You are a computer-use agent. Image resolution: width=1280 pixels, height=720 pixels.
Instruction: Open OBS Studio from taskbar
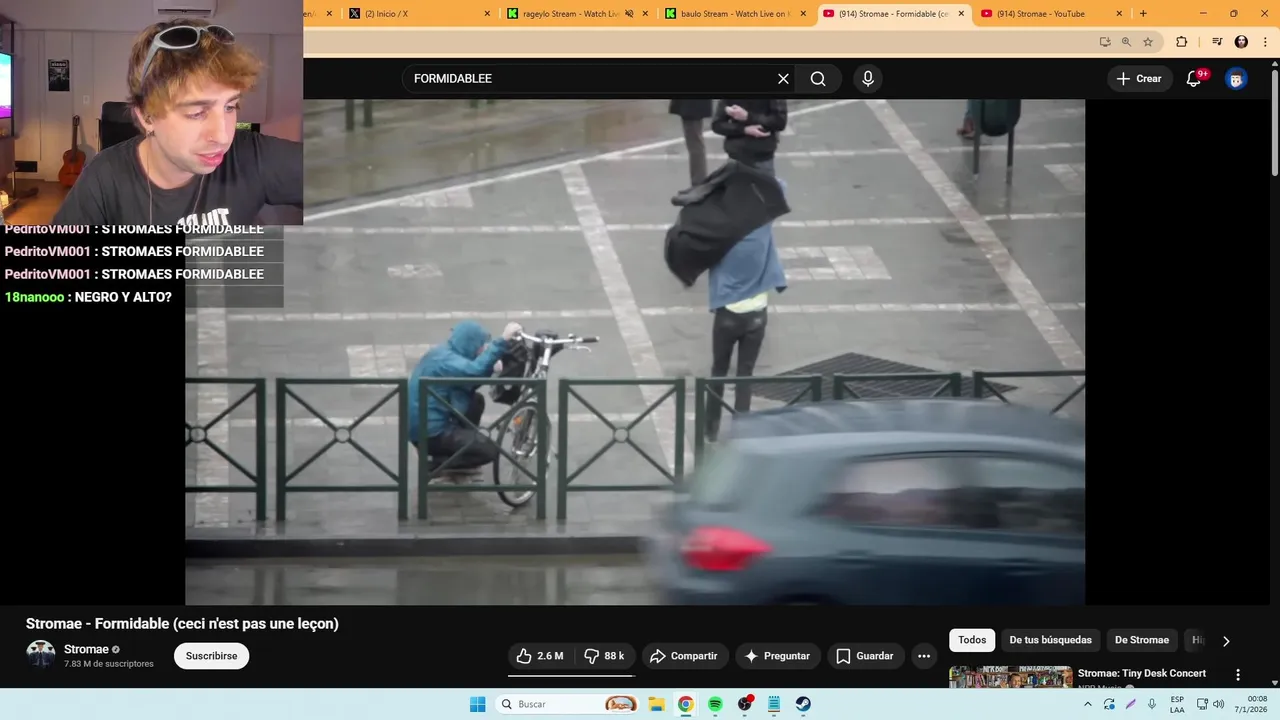(x=745, y=704)
